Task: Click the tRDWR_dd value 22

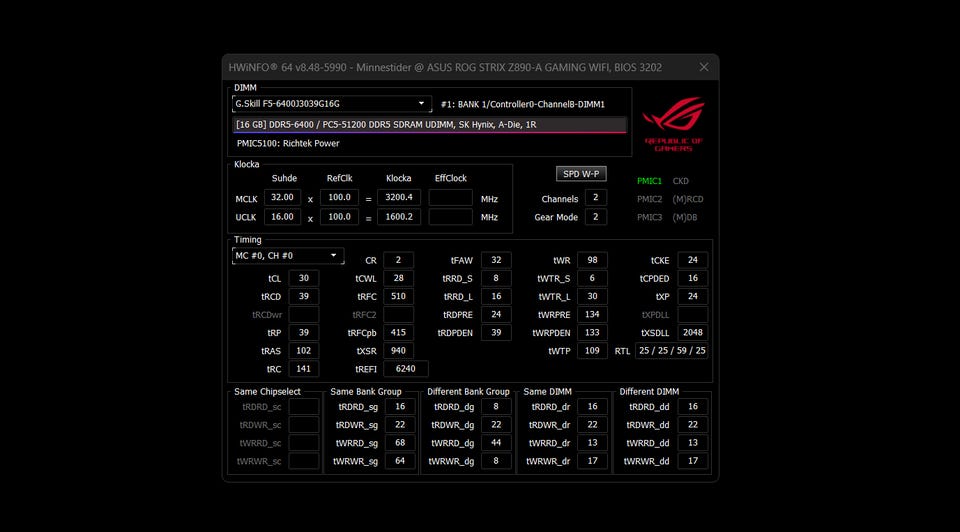Action: [x=692, y=425]
